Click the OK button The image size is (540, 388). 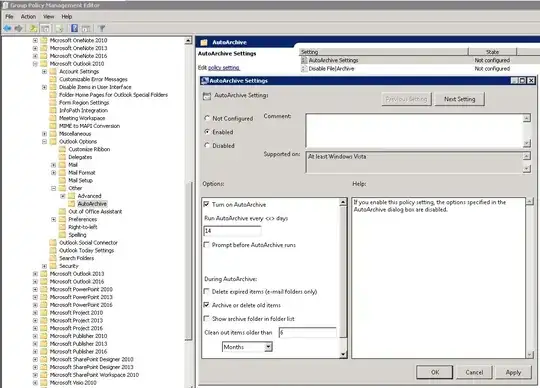435,372
